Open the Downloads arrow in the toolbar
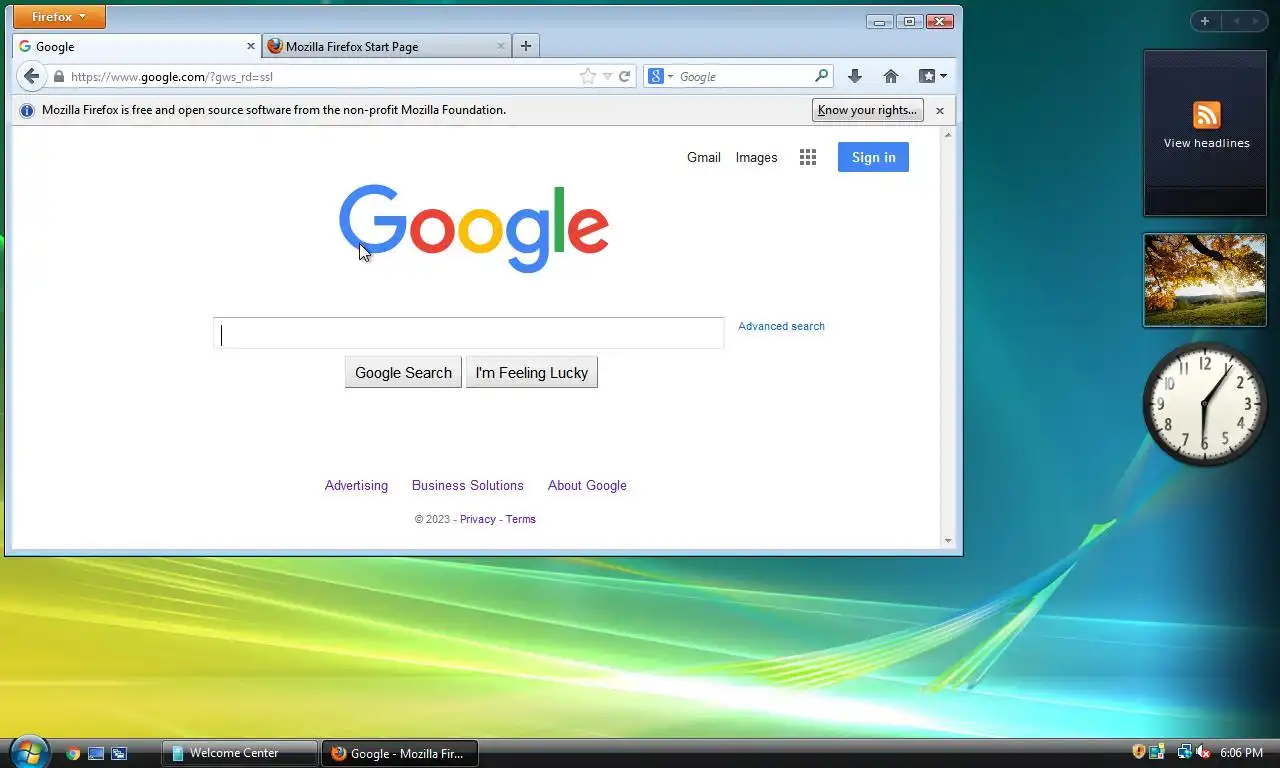The height and width of the screenshot is (768, 1280). (x=854, y=76)
